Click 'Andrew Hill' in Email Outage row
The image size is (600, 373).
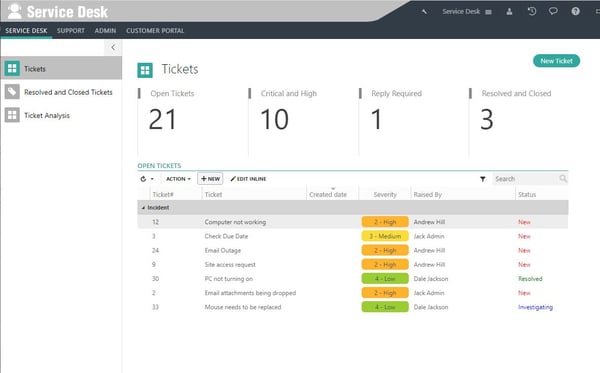point(429,250)
